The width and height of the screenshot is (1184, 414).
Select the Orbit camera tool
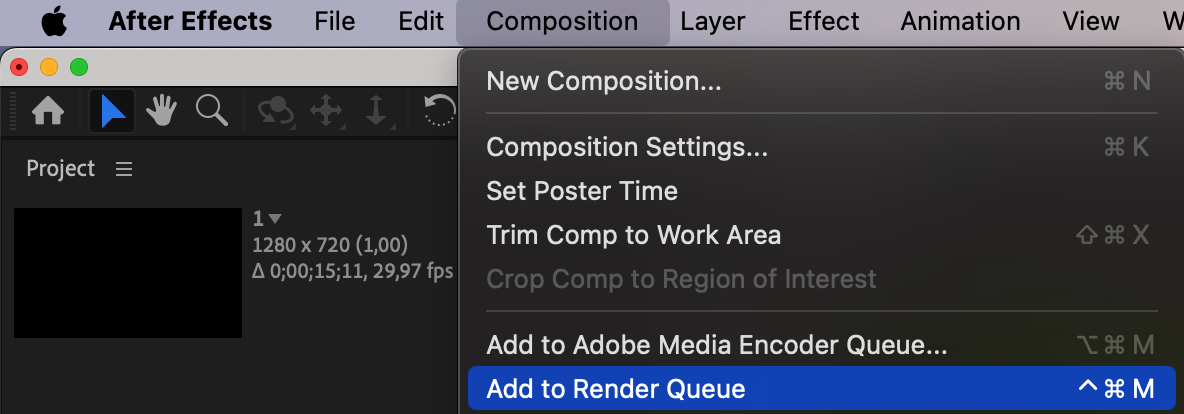[275, 111]
